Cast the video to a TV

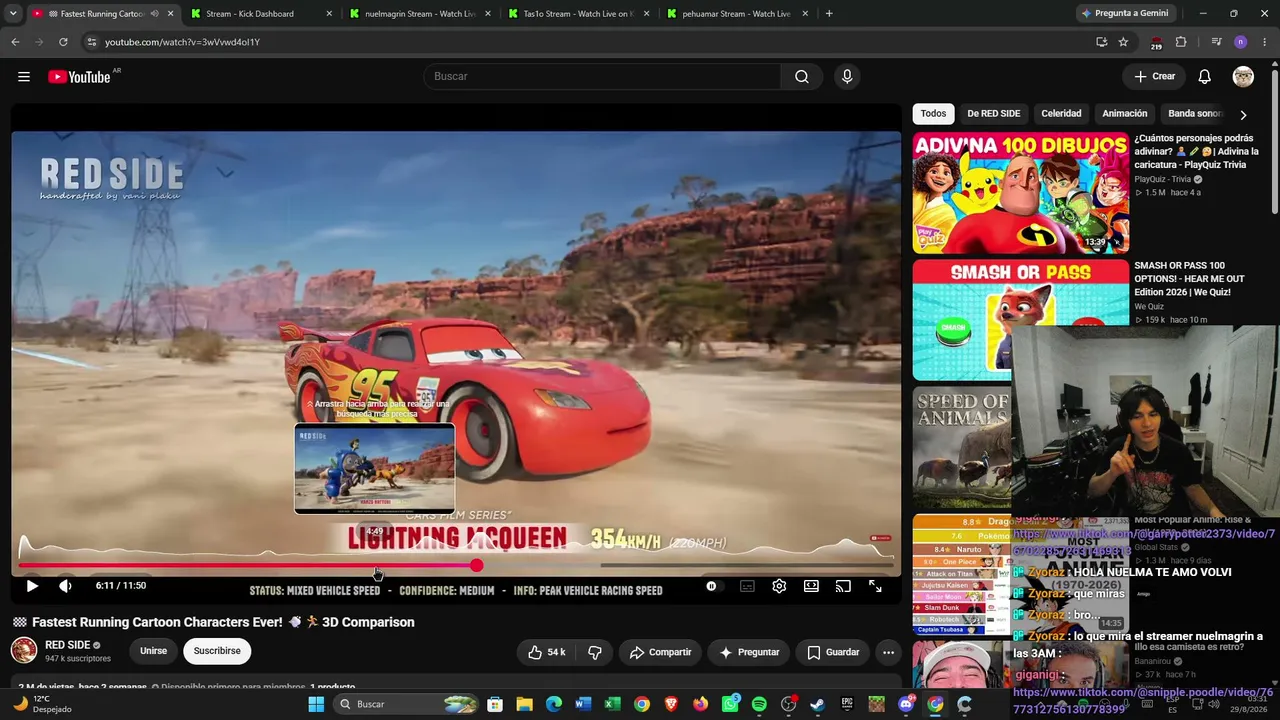click(843, 587)
